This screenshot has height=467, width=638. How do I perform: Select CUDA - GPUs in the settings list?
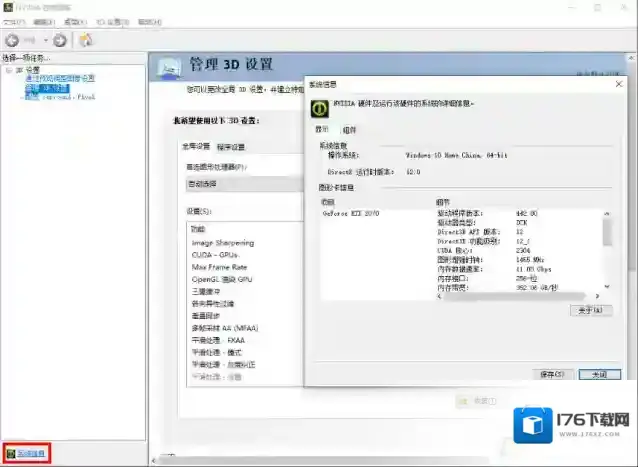pyautogui.click(x=215, y=255)
